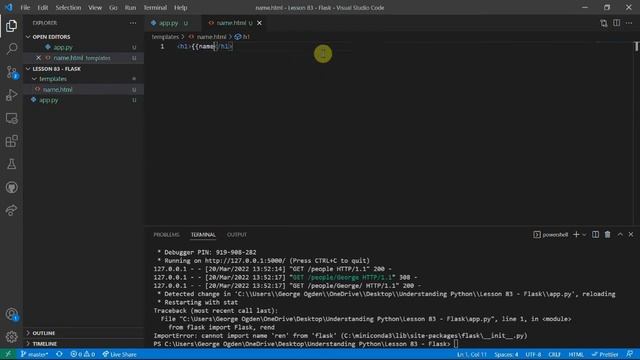Open the Terminal menu
The image size is (640, 360).
155,7
